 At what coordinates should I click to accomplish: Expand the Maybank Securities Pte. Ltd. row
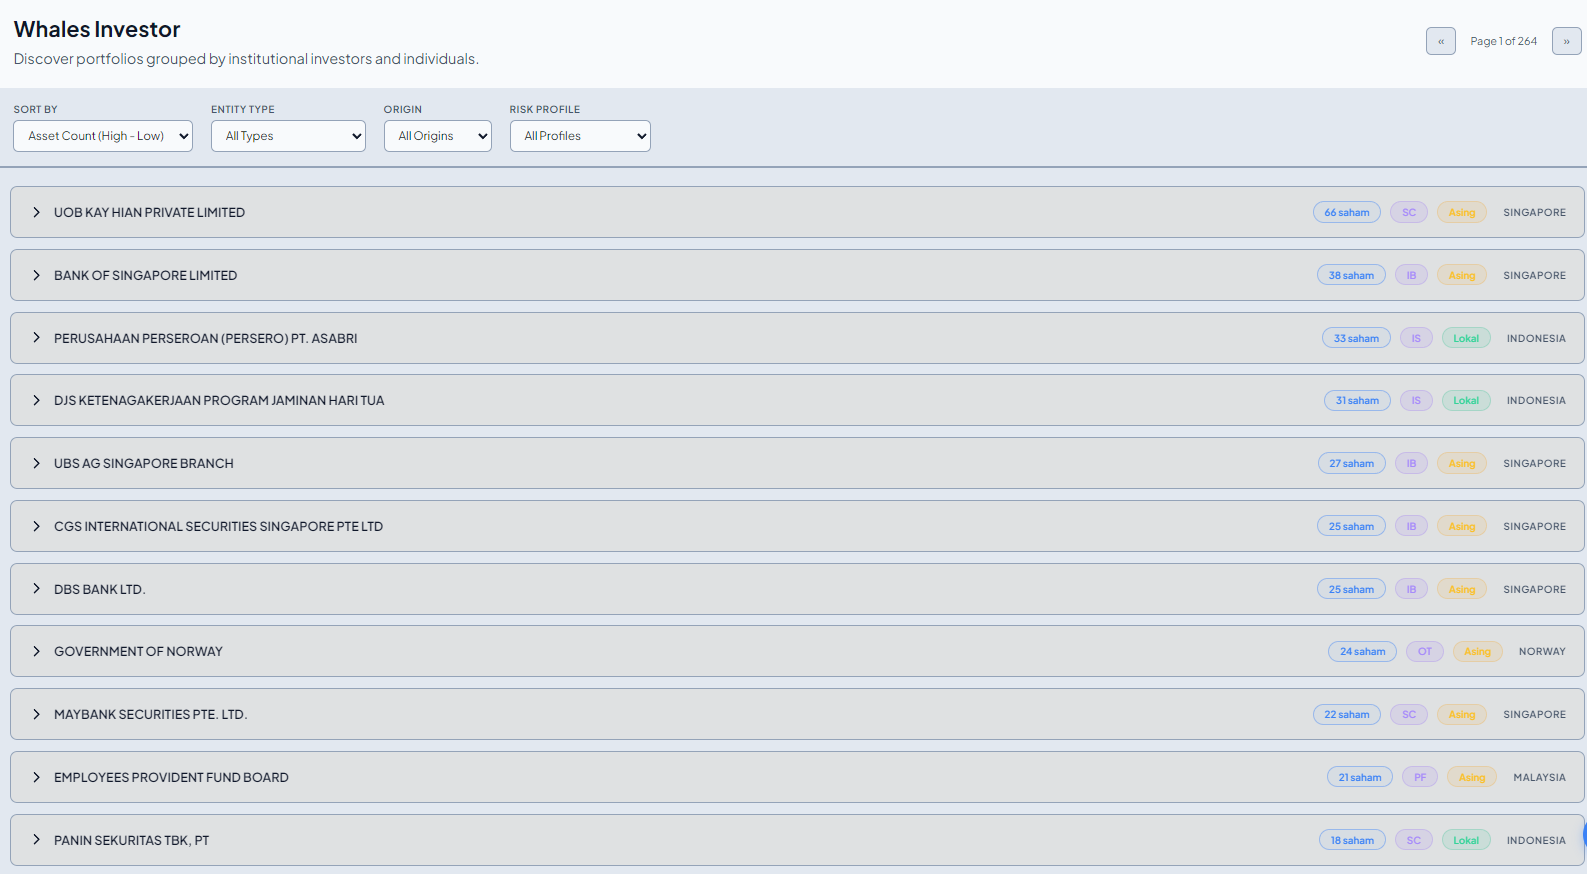(x=797, y=714)
